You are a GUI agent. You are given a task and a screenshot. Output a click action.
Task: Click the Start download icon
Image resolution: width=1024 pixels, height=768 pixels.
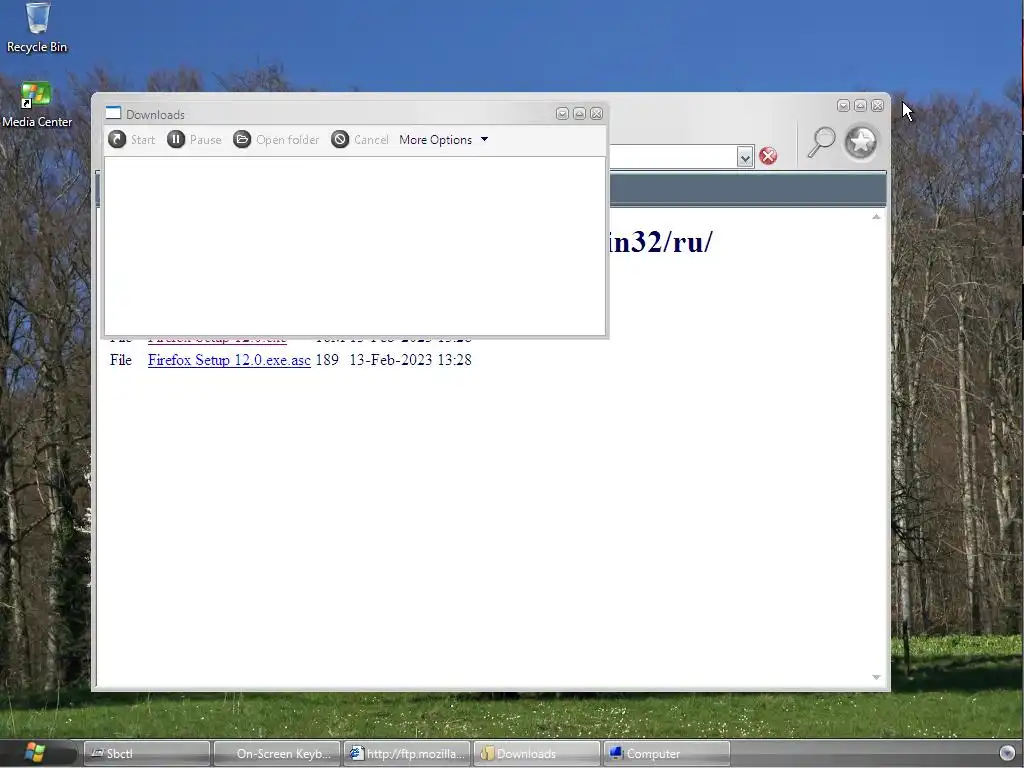coord(118,139)
